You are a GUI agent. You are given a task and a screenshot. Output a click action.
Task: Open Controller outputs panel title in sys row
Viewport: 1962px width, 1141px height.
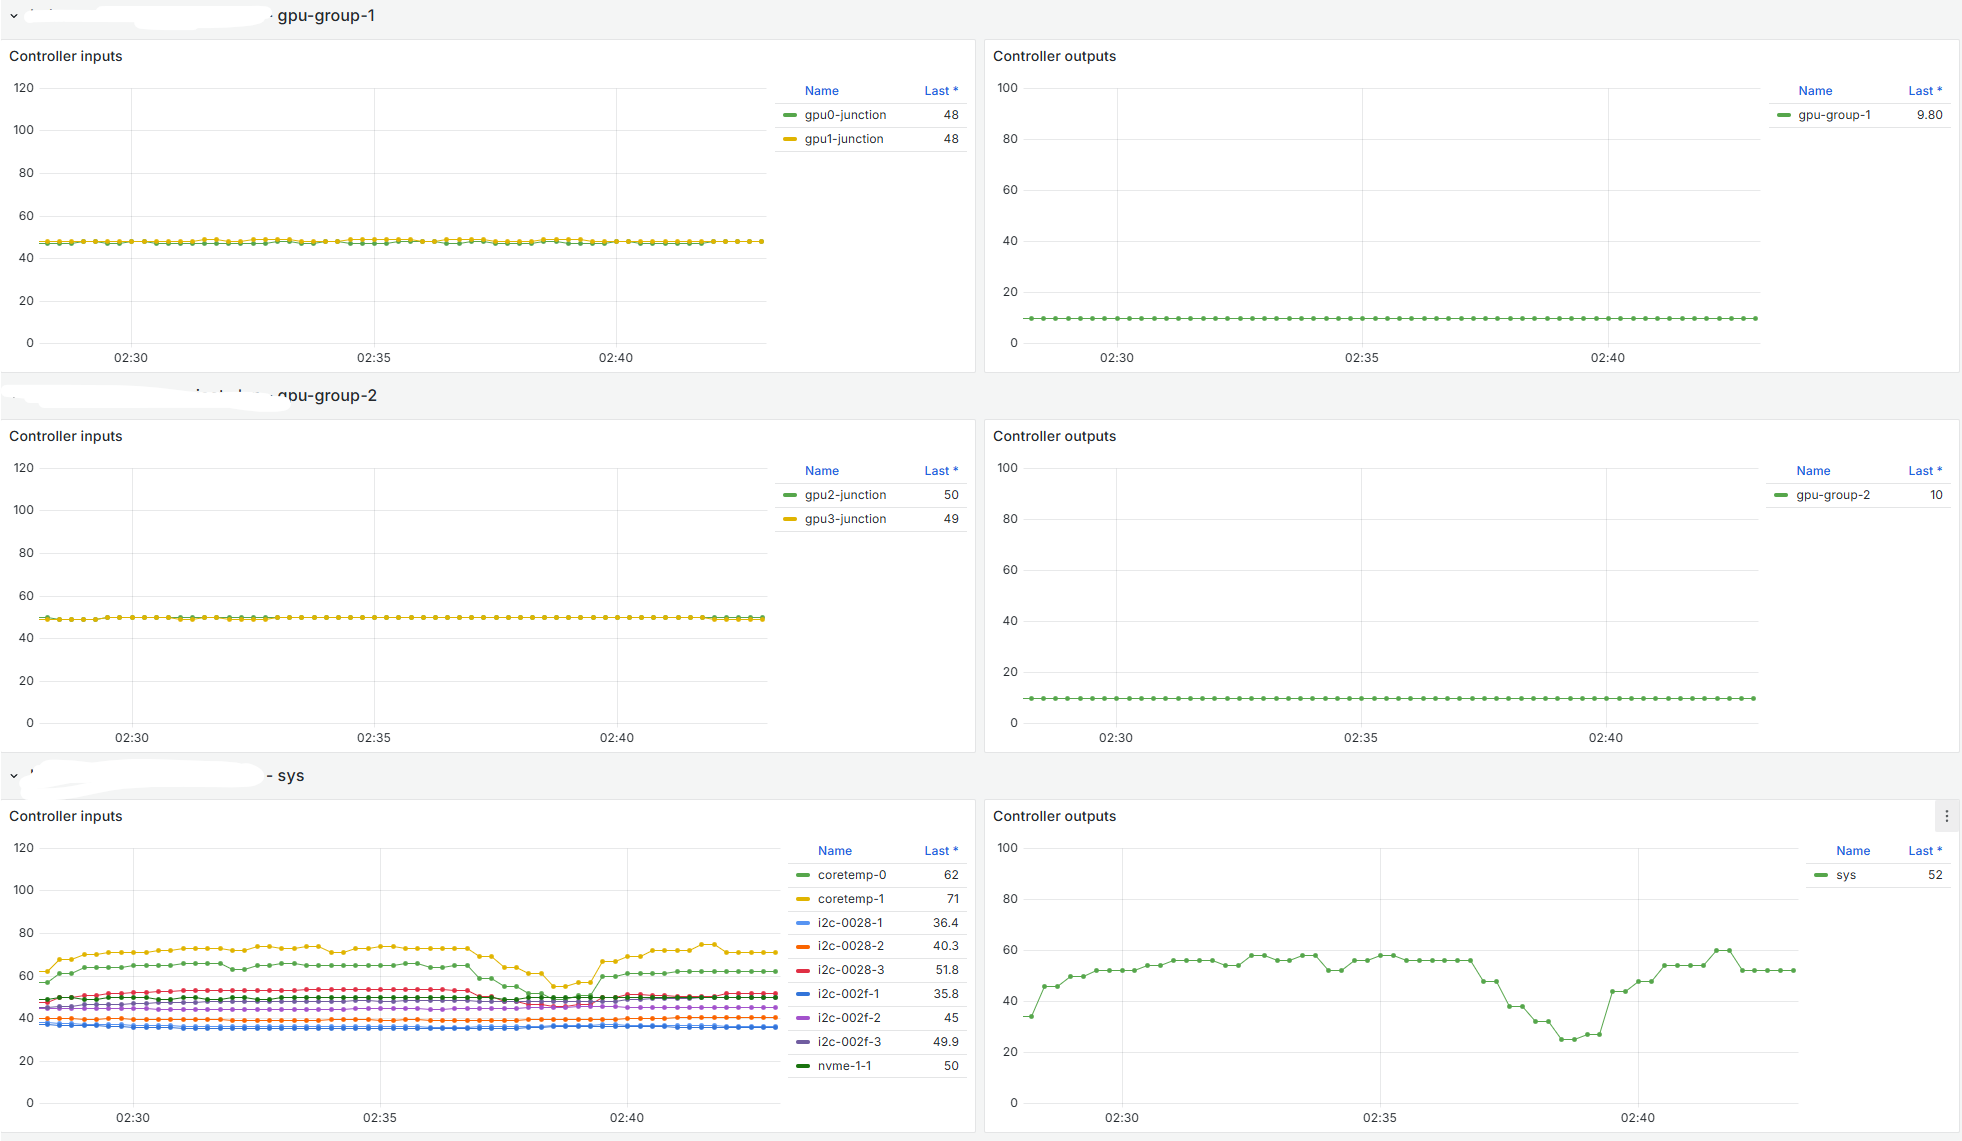[1054, 816]
